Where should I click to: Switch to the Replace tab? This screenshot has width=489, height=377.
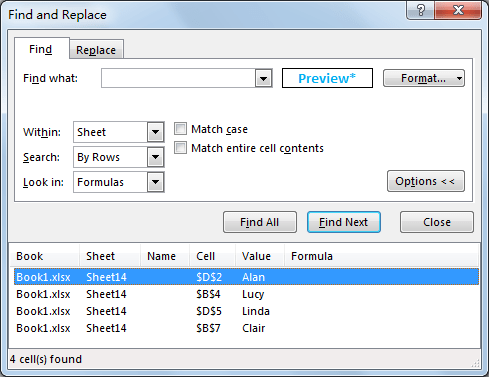tap(96, 50)
